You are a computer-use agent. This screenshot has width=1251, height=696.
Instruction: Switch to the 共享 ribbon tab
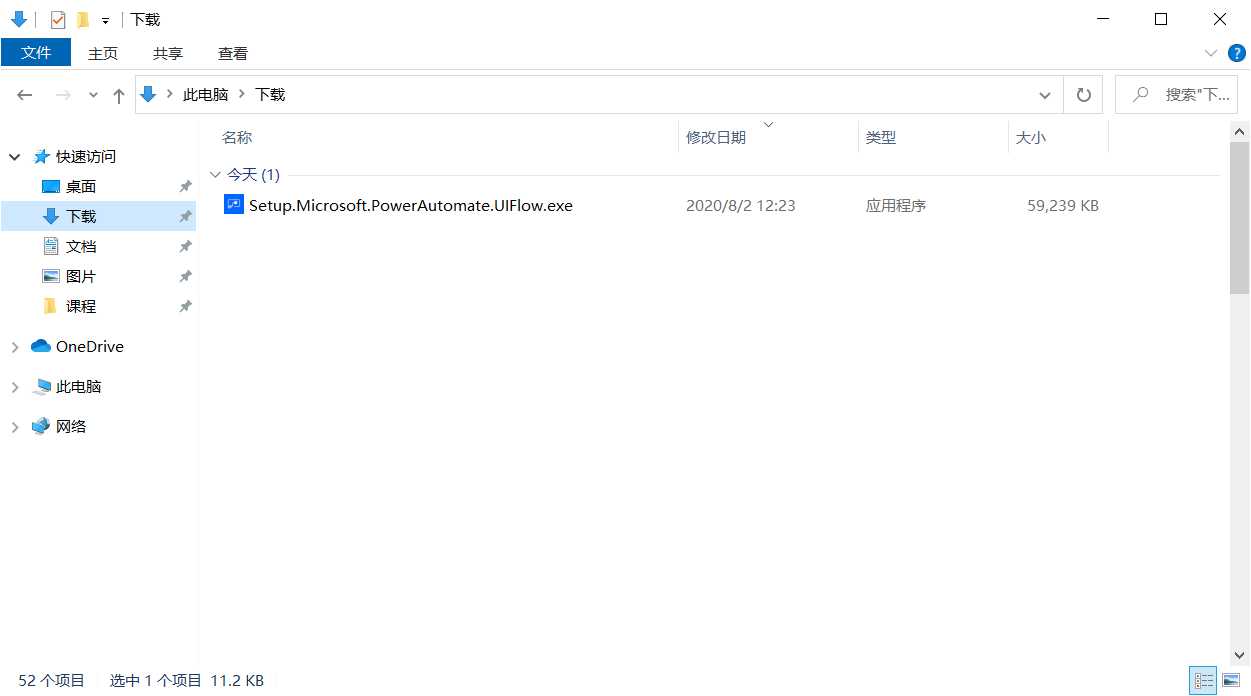168,53
